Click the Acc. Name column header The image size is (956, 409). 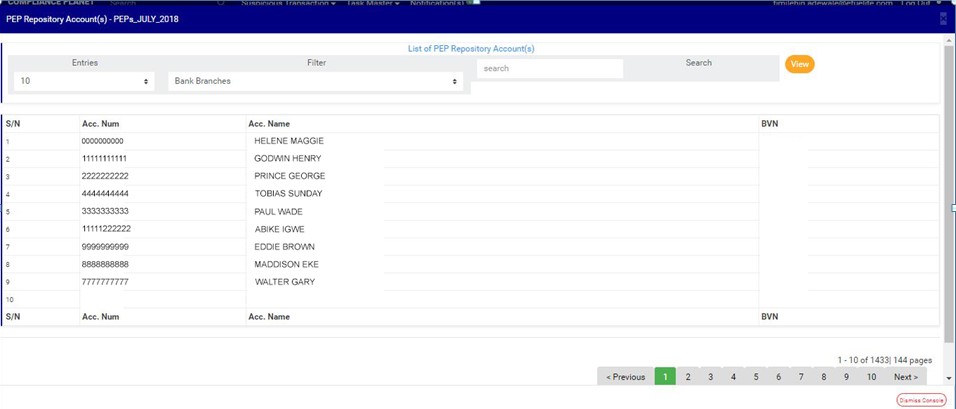269,124
